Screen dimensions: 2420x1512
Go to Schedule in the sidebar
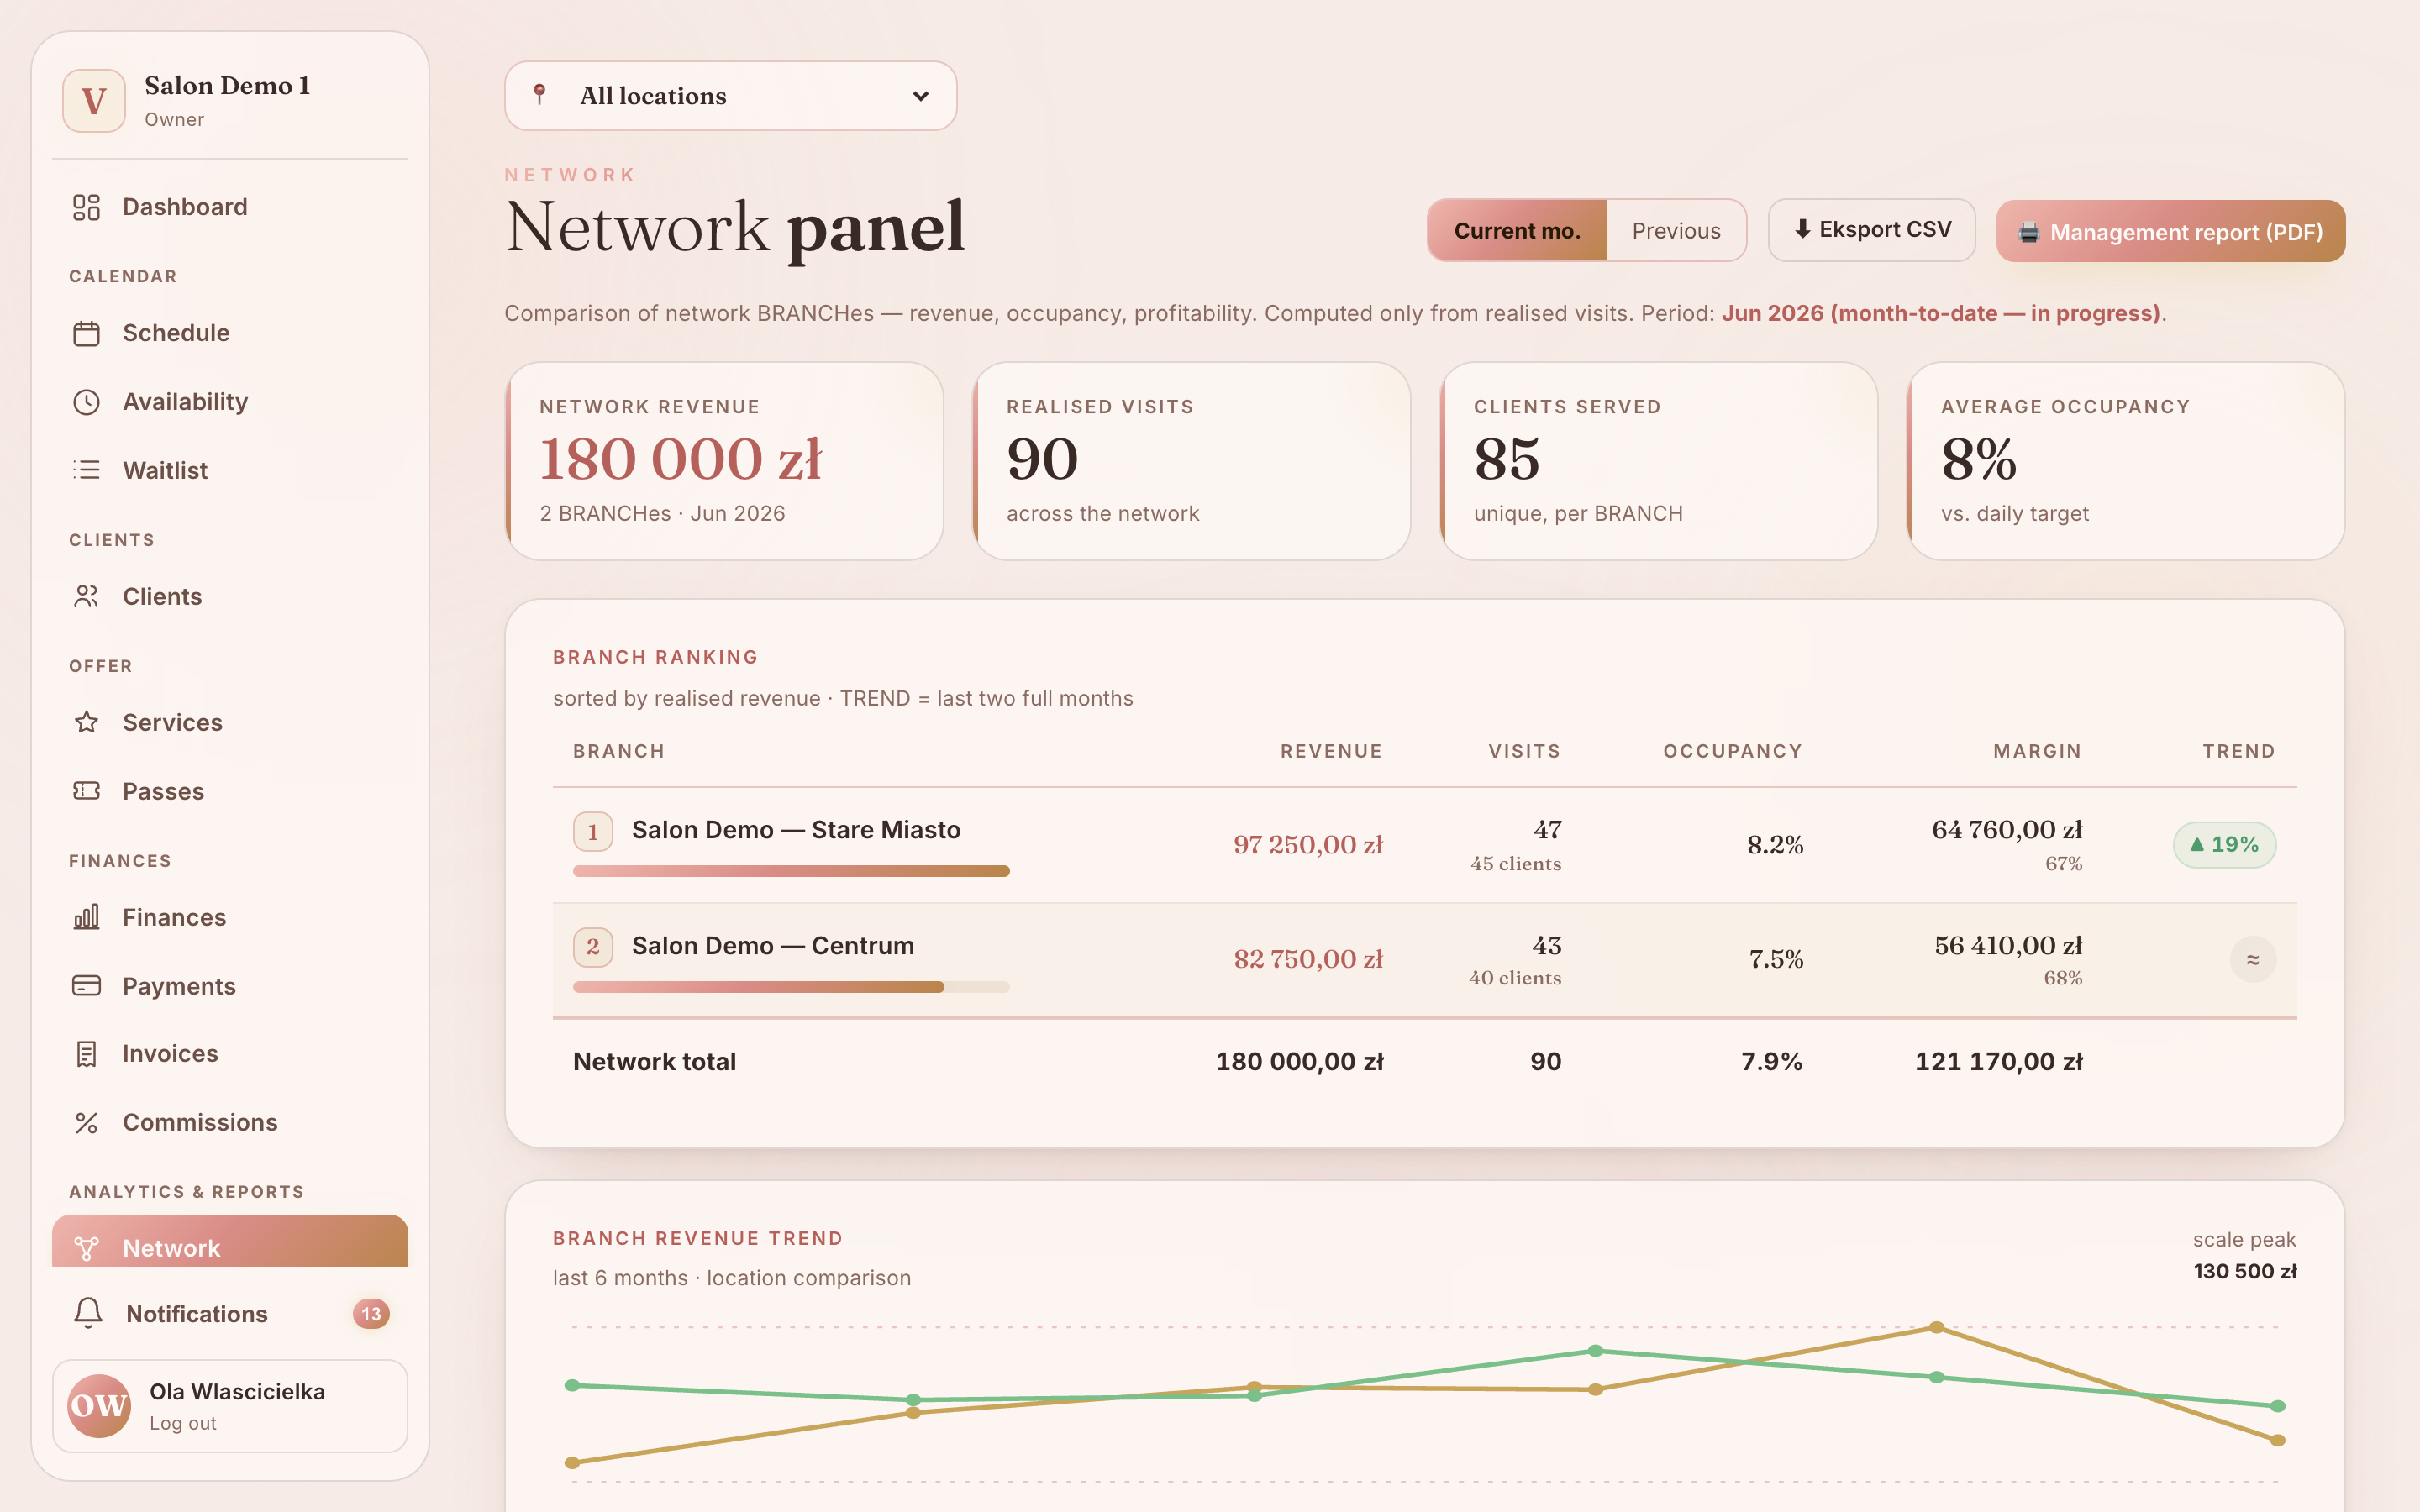[230, 333]
